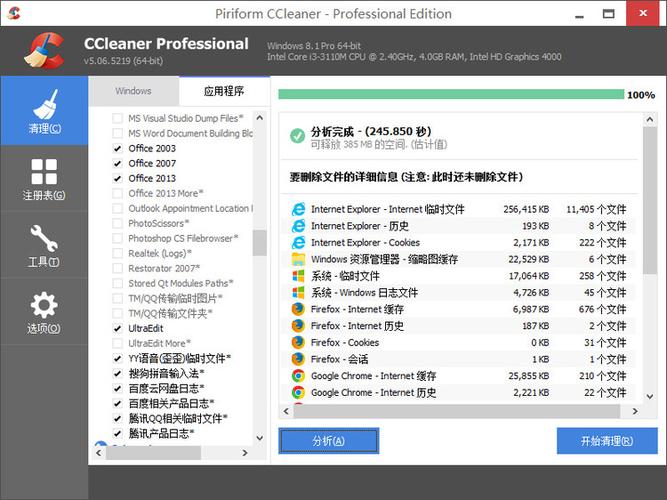Click the 256,415 KB size value

pyautogui.click(x=526, y=209)
